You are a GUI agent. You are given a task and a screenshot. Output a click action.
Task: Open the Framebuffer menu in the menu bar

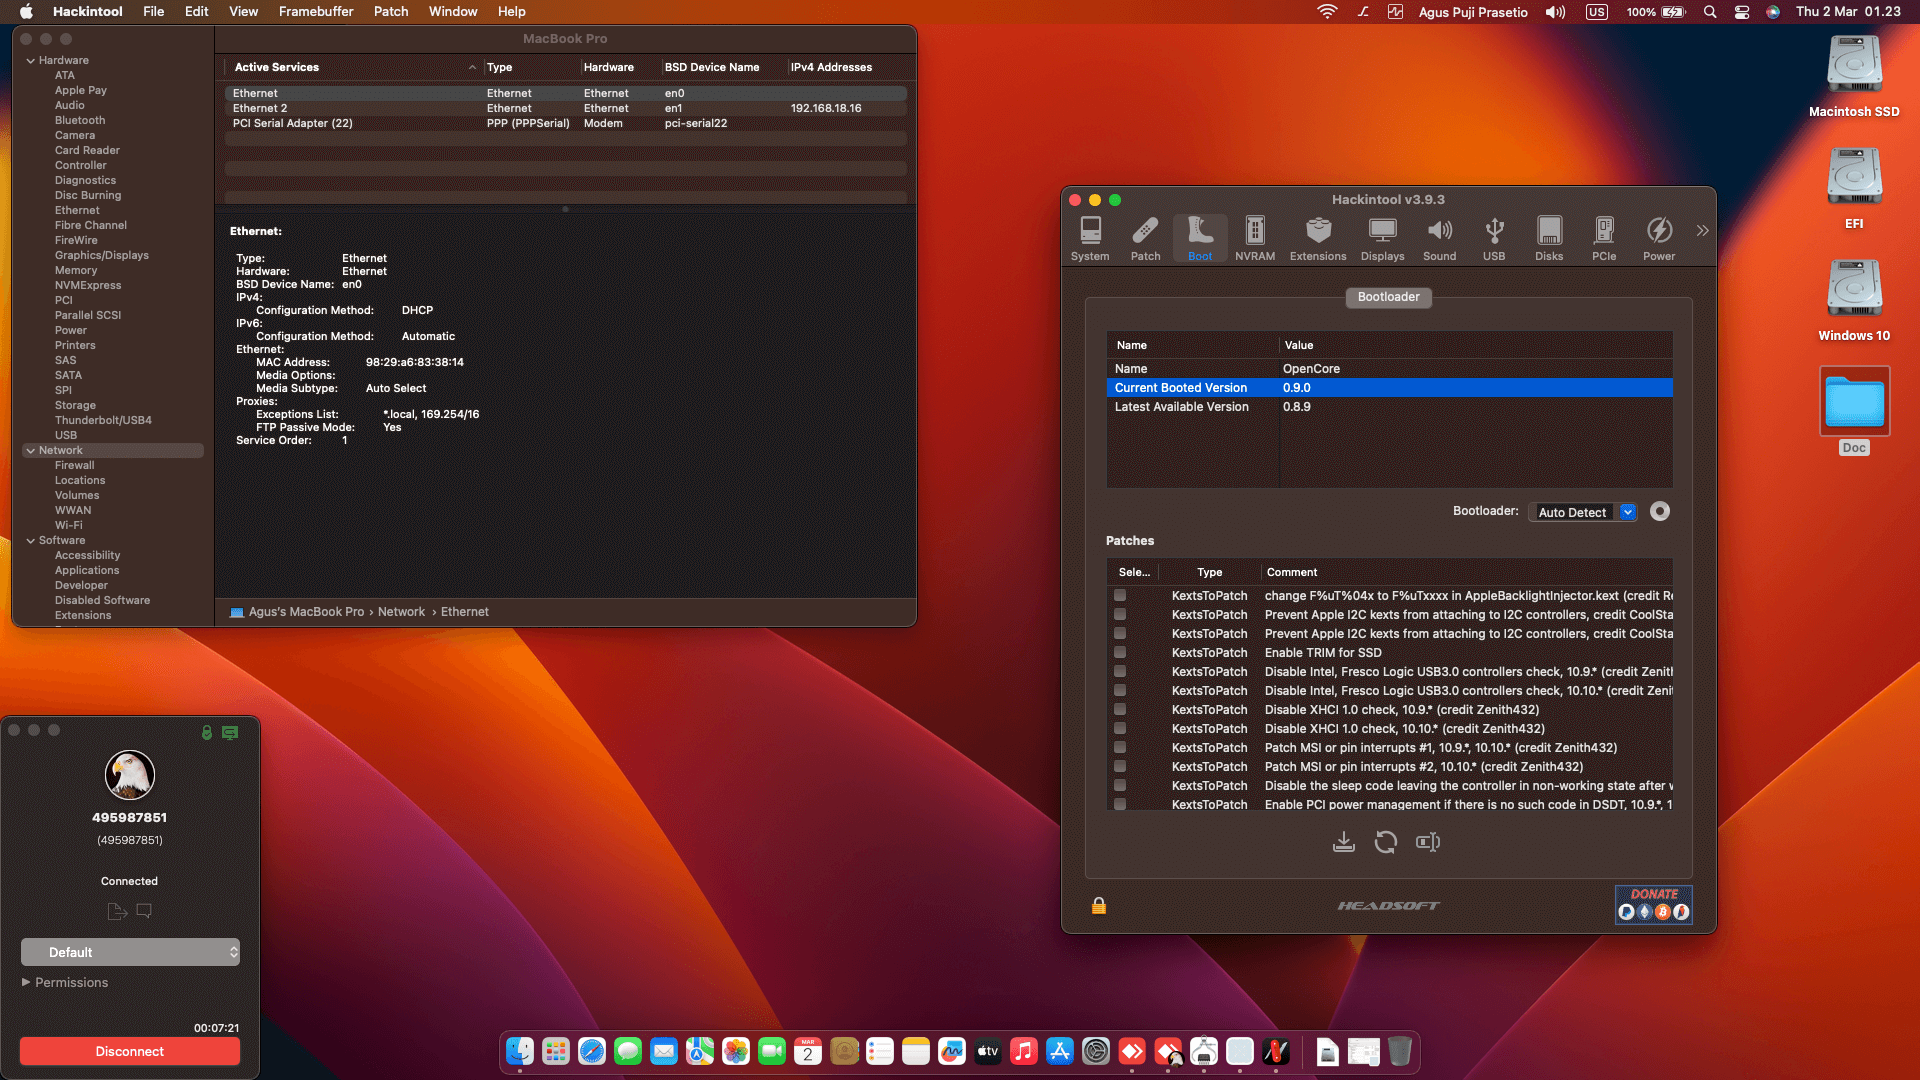coord(315,11)
